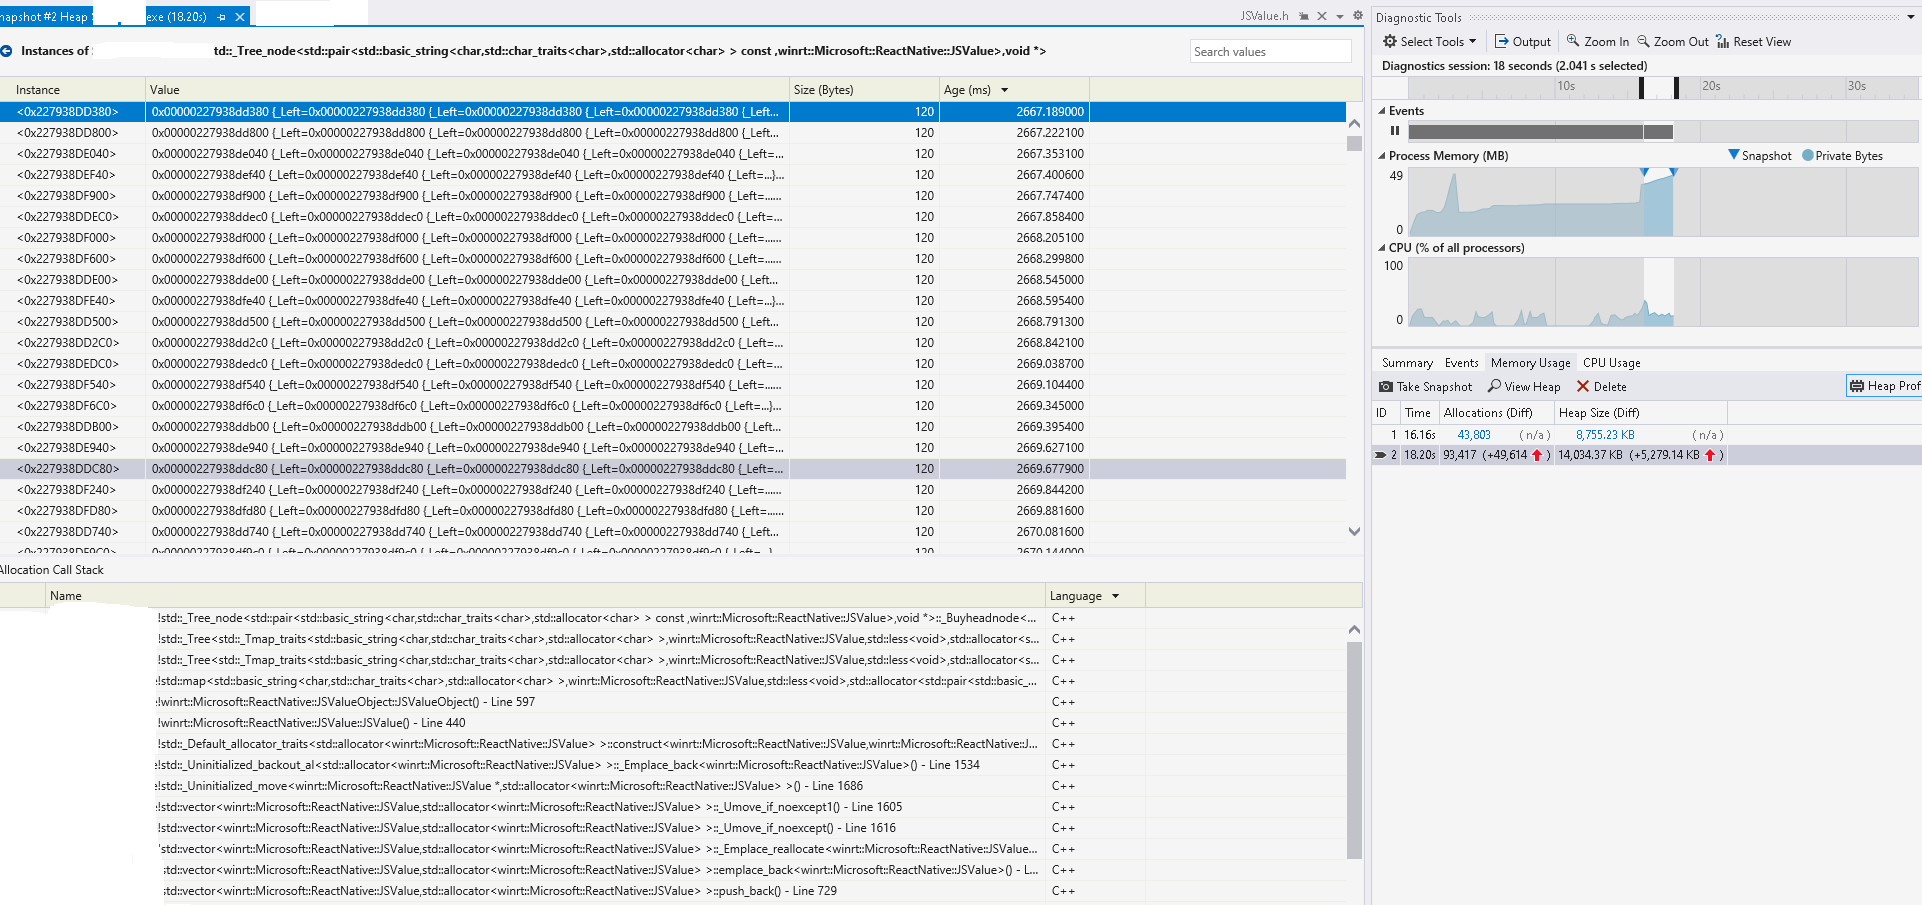1922x905 pixels.
Task: Select instance row <0x227938DD800>
Action: click(672, 133)
